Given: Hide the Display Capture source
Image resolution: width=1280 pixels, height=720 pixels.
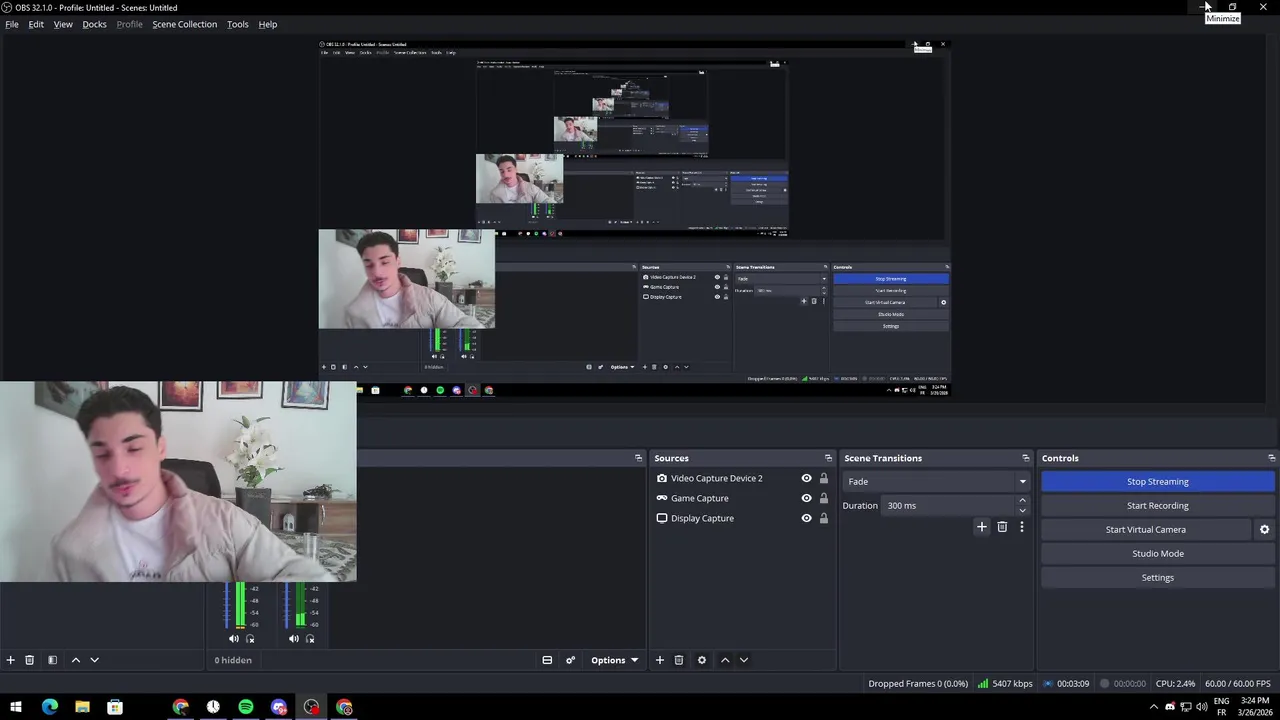Looking at the screenshot, I should (x=806, y=518).
